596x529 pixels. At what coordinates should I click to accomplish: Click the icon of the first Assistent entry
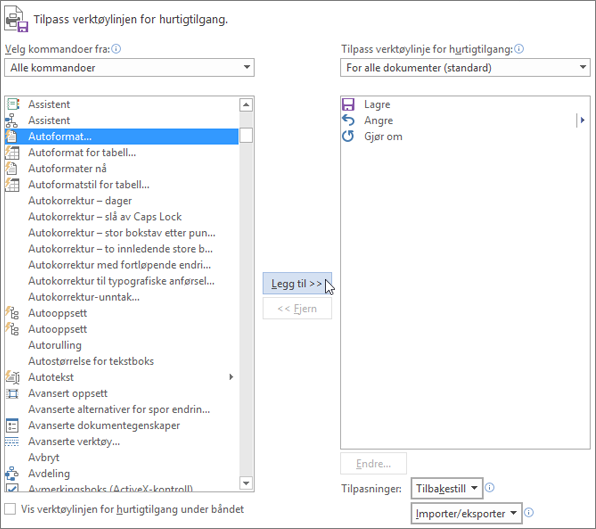[x=13, y=104]
